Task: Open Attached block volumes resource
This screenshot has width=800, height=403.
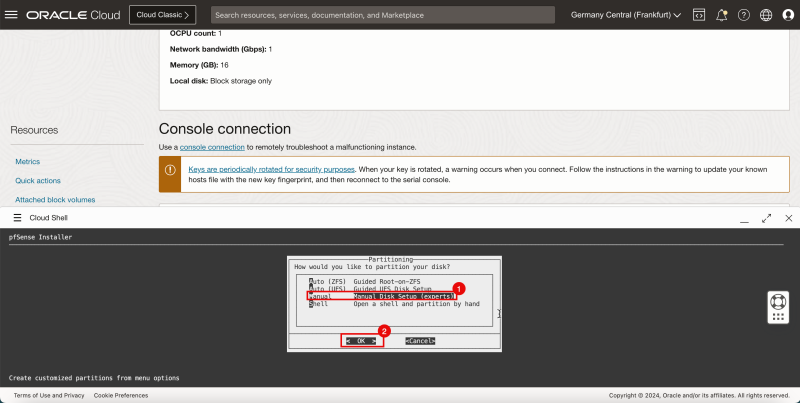Action: (x=55, y=200)
